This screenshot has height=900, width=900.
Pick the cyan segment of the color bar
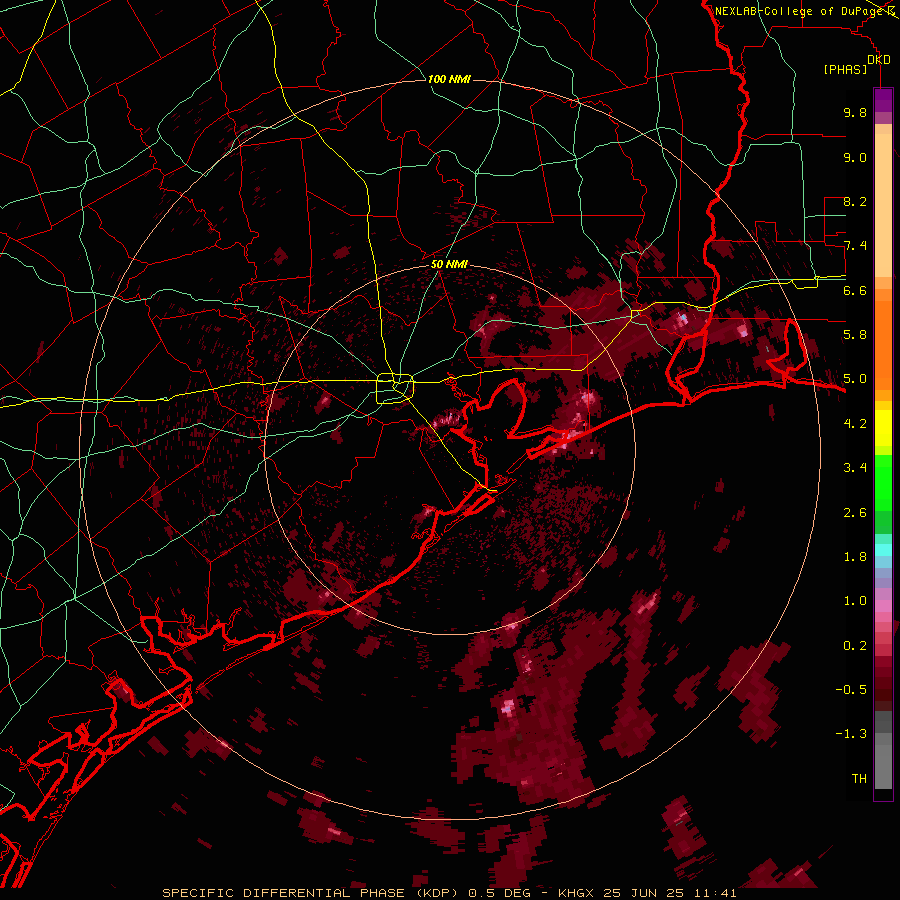click(883, 550)
